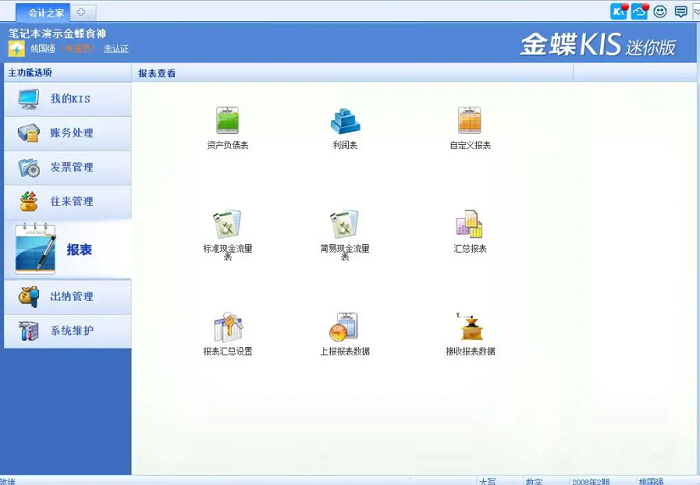The height and width of the screenshot is (485, 700).
Task: Open the 出纳管理 module
Action: coord(68,297)
